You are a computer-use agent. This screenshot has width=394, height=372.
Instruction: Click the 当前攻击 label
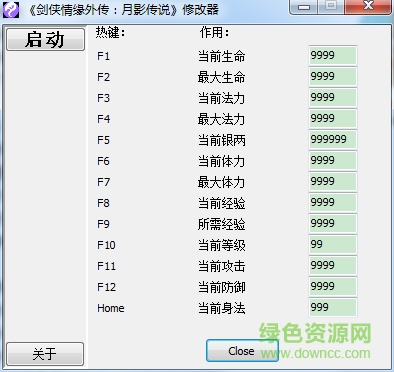point(222,266)
